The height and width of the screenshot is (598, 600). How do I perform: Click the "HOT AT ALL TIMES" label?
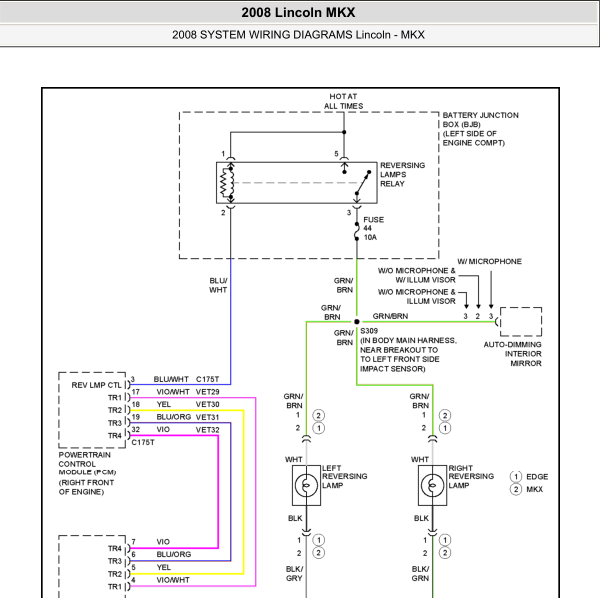click(343, 101)
